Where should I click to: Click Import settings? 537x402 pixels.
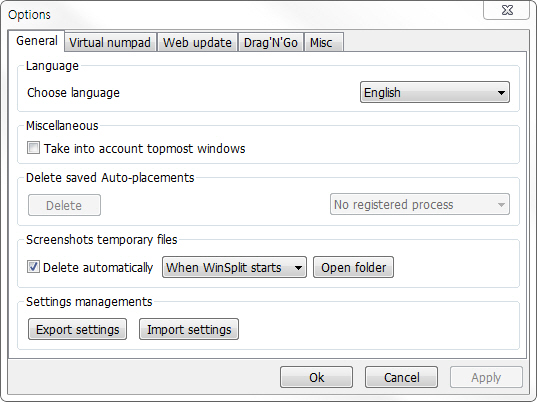click(x=189, y=329)
